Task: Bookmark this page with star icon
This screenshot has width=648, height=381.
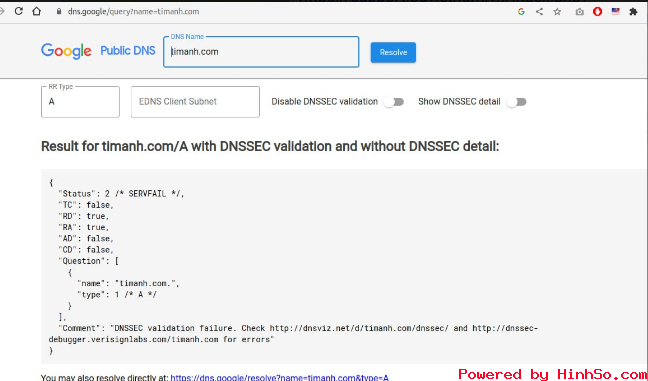Action: 557,12
